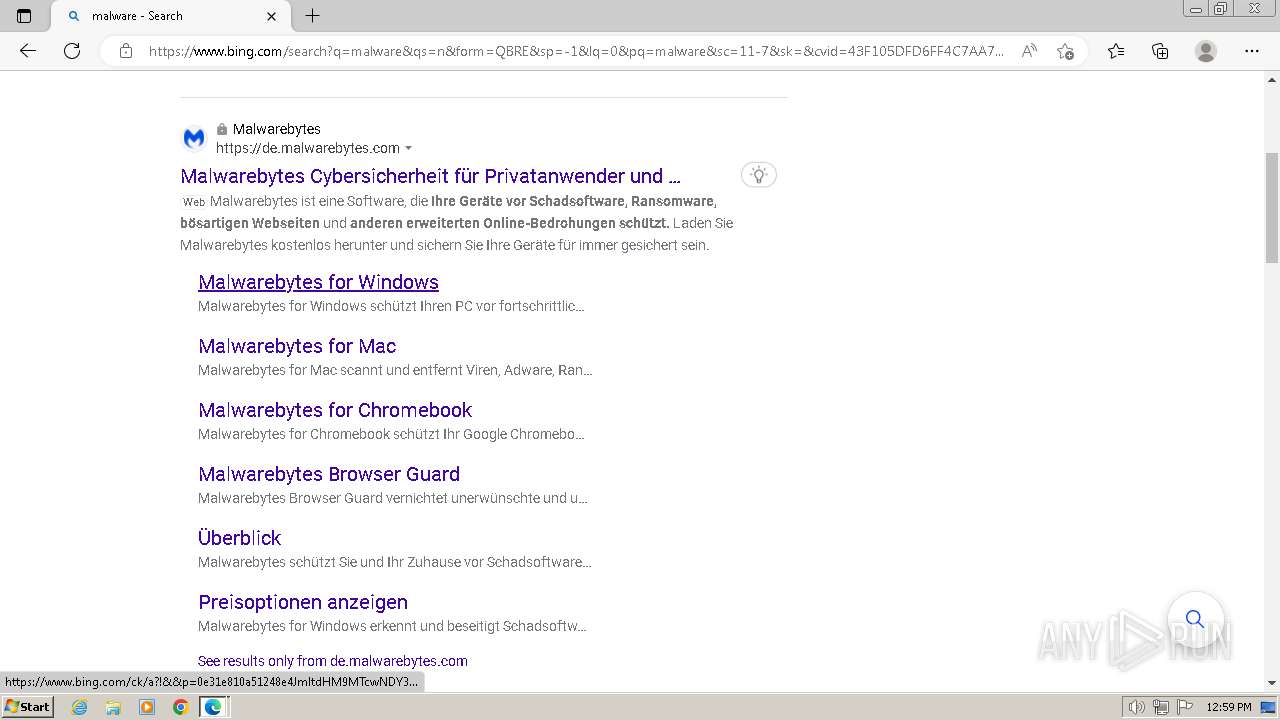Screen dimensions: 1280x720
Task: Open the tab actions menu icon
Action: coord(24,16)
